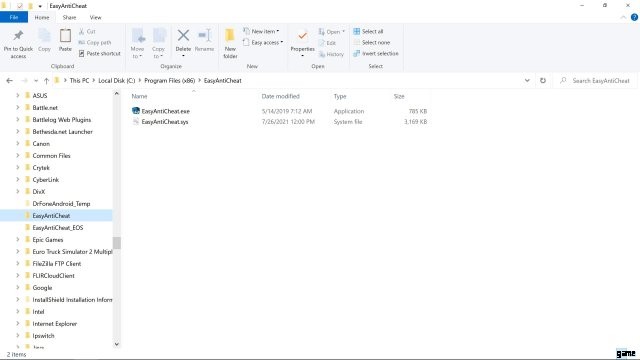Select the EasyAntiCheat.exe file icon

point(136,111)
